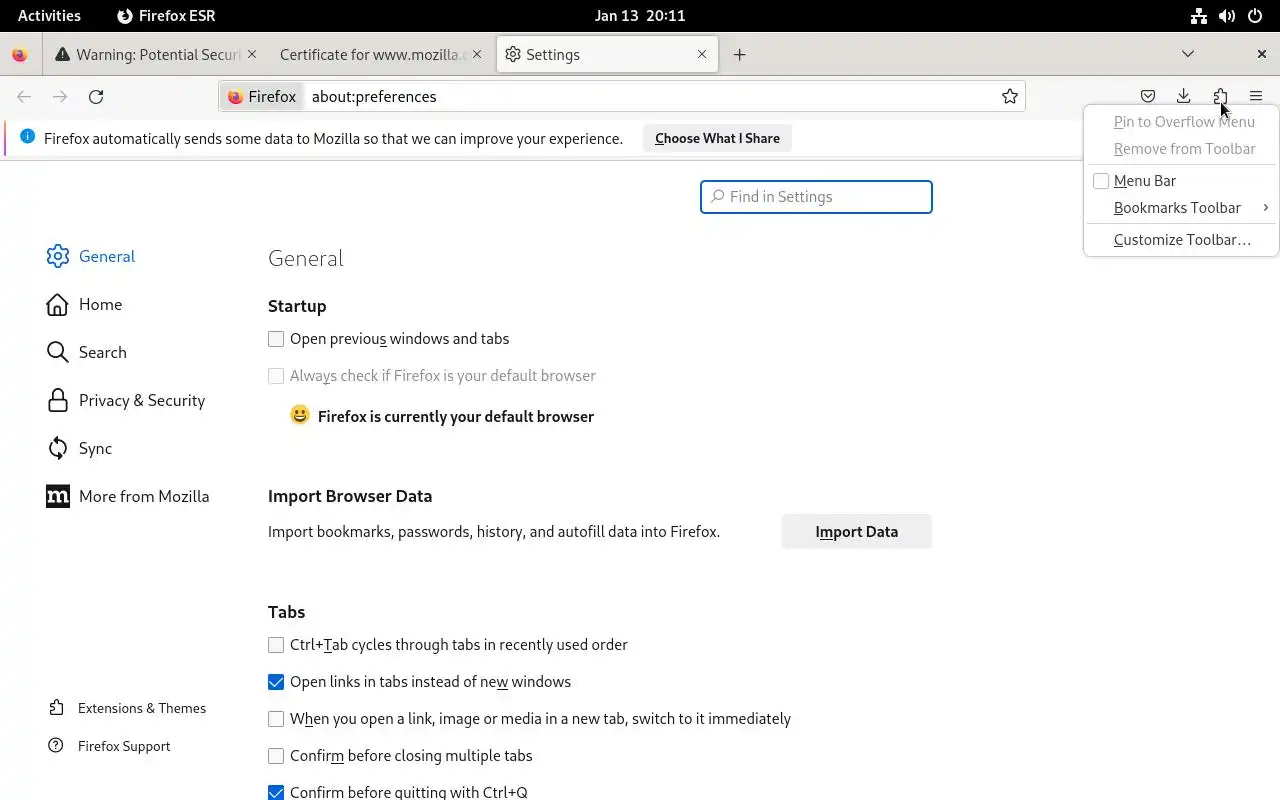Switch to the Warning: Potential Security tab
The image size is (1280, 800).
pyautogui.click(x=150, y=55)
